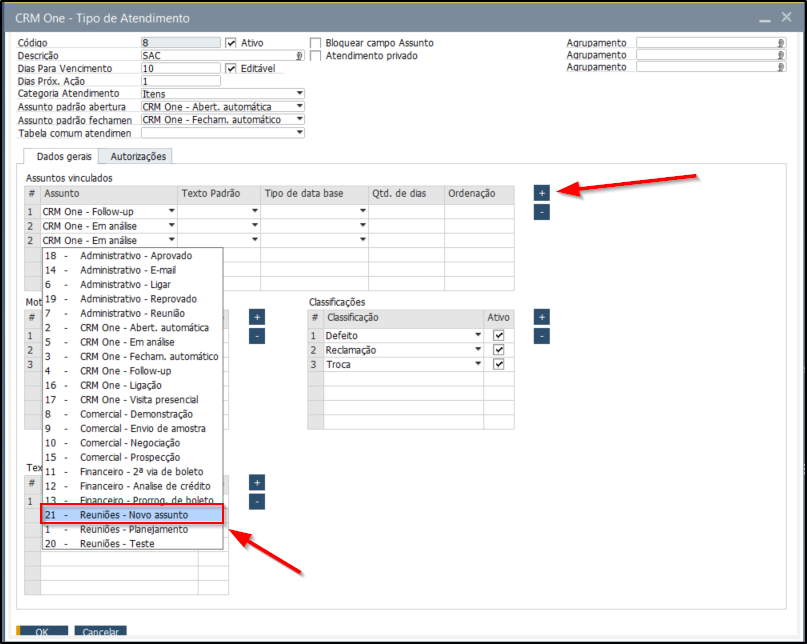The image size is (807, 644).
Task: Click minus button beside Assuntos vinculados table
Action: click(541, 211)
